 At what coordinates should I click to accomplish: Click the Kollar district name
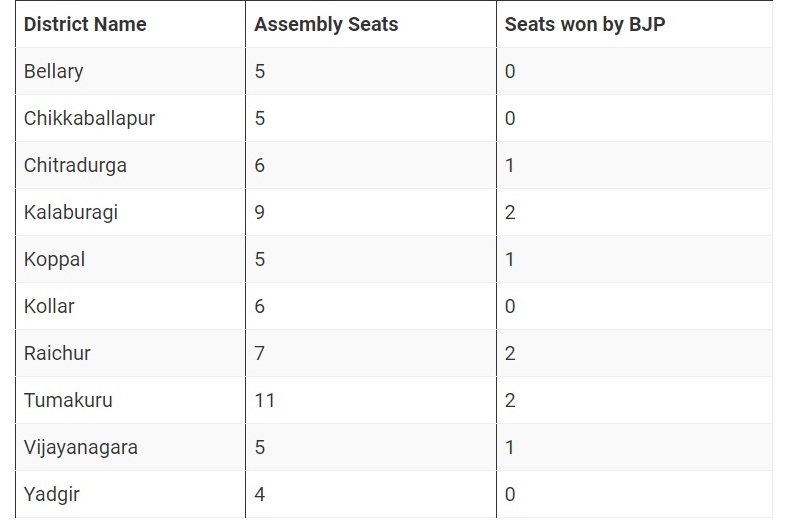(x=49, y=307)
